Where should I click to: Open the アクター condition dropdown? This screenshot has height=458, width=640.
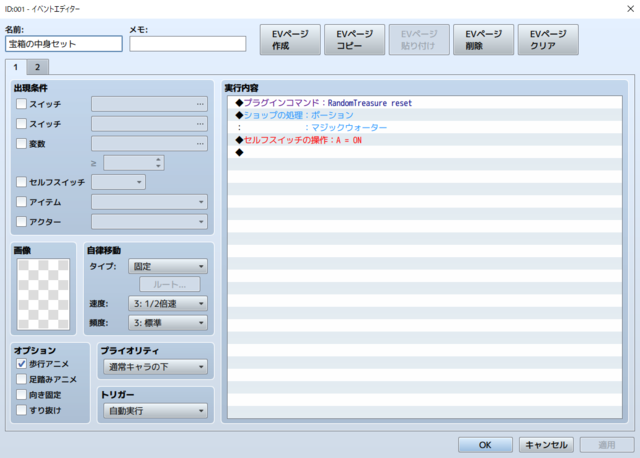[149, 222]
